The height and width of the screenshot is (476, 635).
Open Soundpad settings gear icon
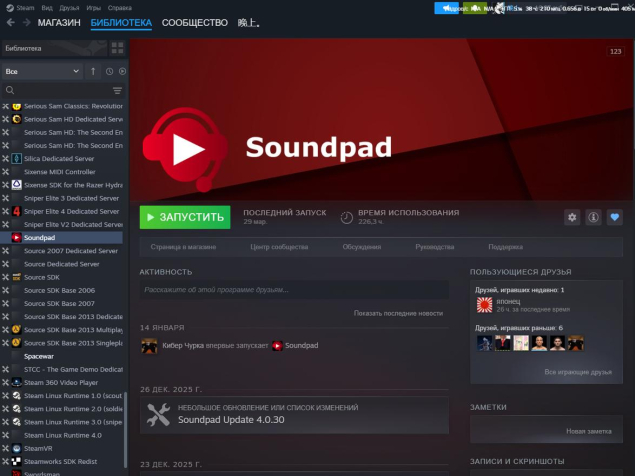(x=572, y=217)
